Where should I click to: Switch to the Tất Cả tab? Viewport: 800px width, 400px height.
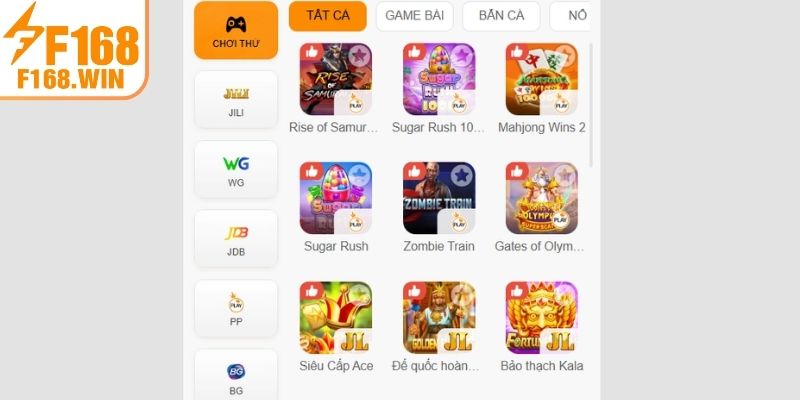tap(328, 16)
